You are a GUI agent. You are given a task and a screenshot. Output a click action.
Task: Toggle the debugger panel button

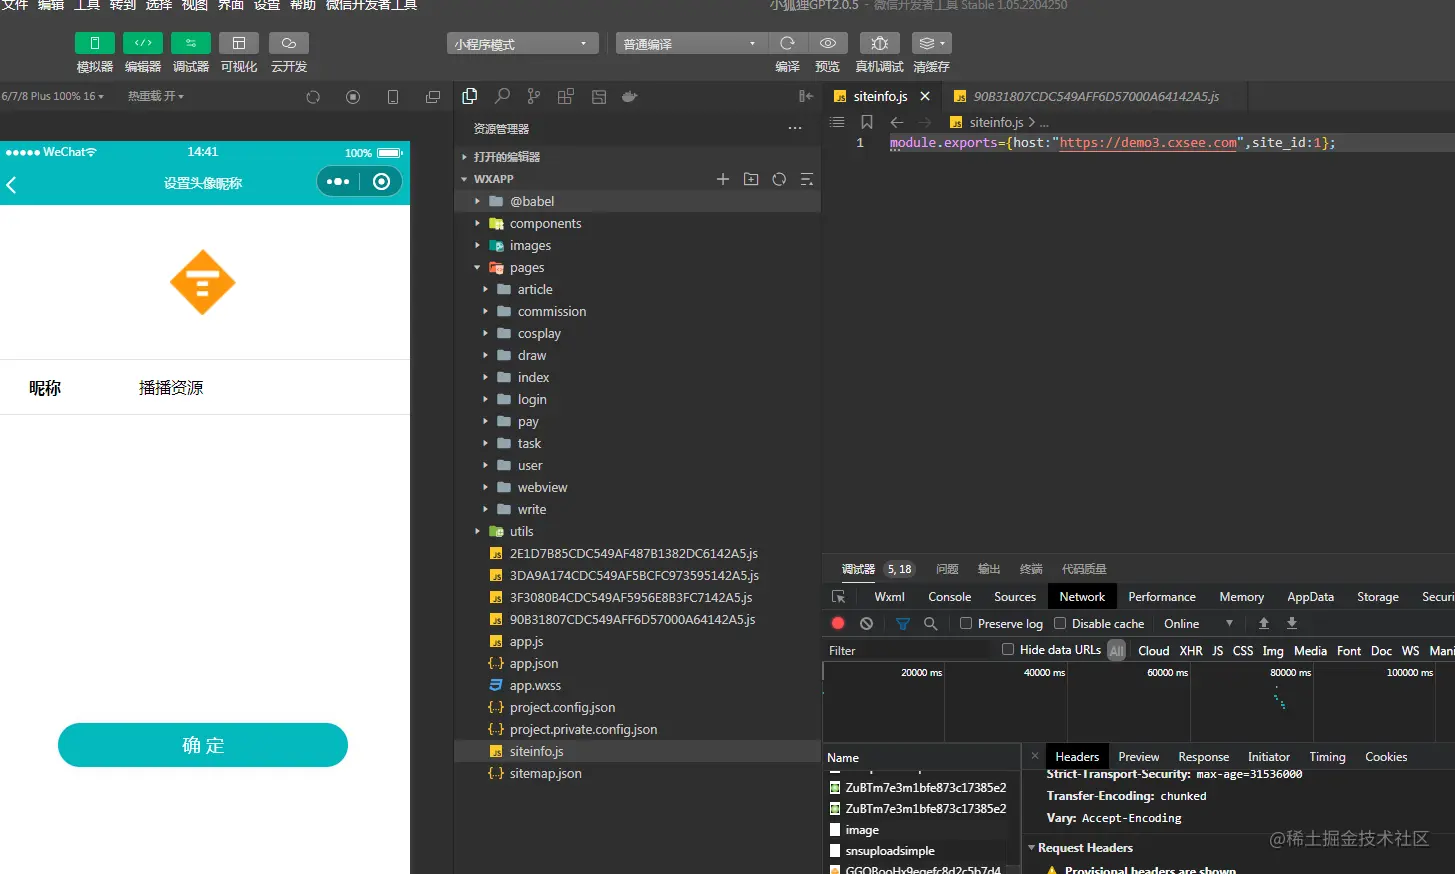point(191,43)
